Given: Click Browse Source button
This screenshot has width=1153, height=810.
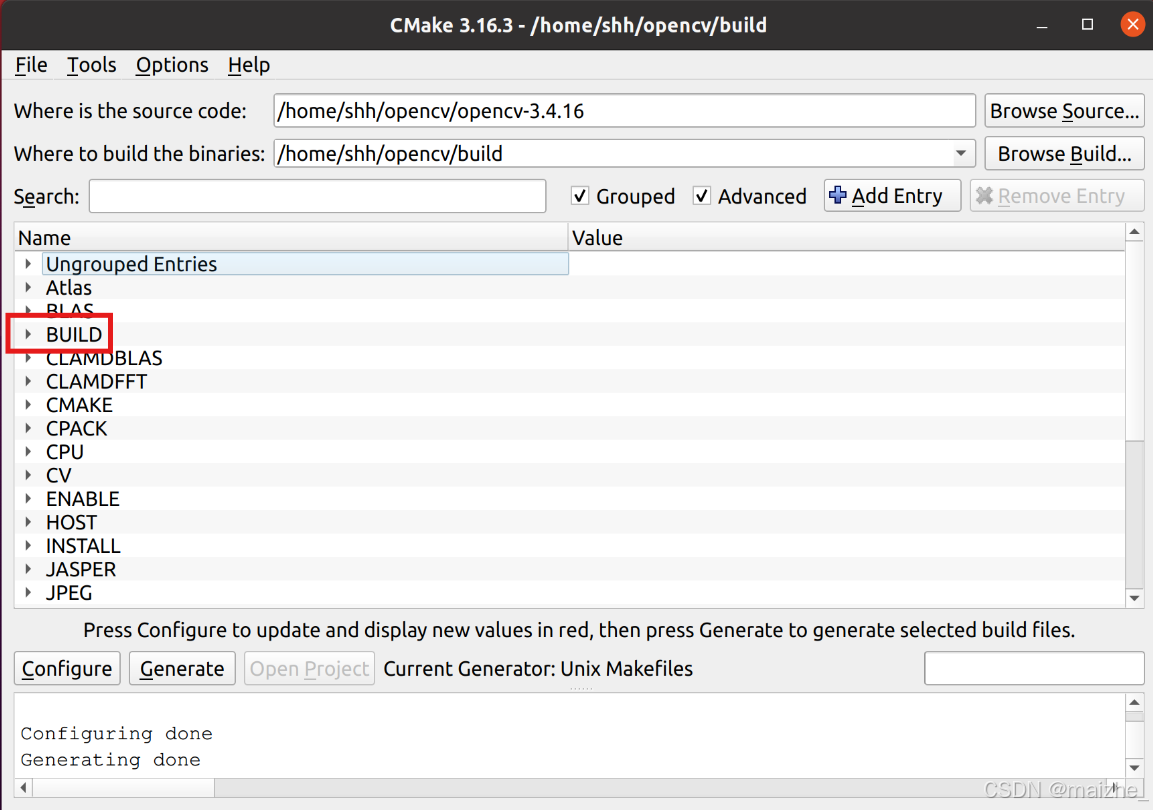Looking at the screenshot, I should pyautogui.click(x=1064, y=111).
